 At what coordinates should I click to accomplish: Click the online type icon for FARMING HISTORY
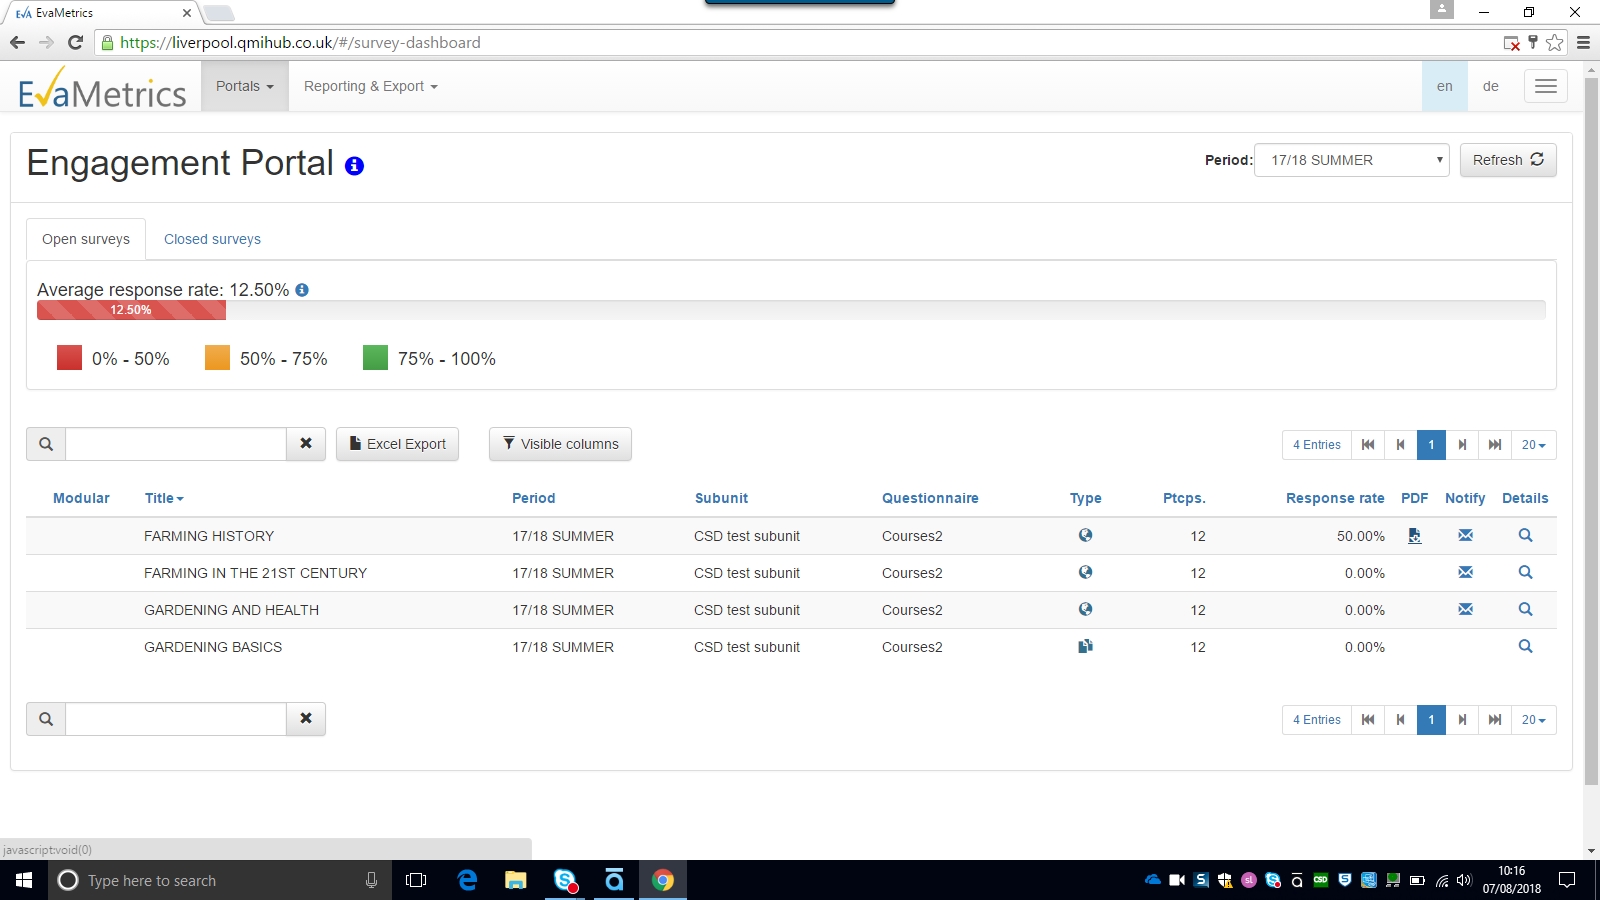click(1085, 535)
